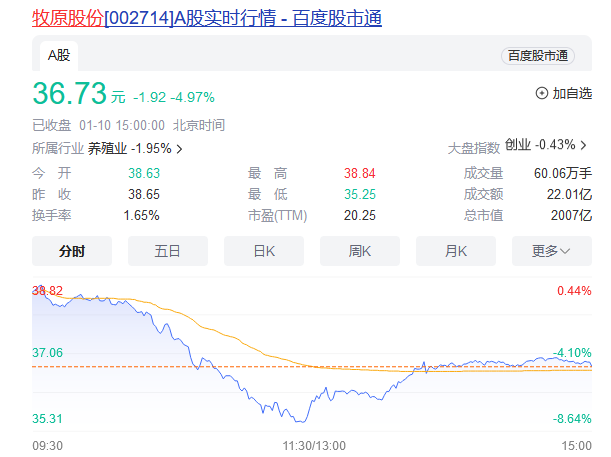The image size is (611, 457).
Task: Open the 创业 -0.43% index link
Action: coord(540,145)
